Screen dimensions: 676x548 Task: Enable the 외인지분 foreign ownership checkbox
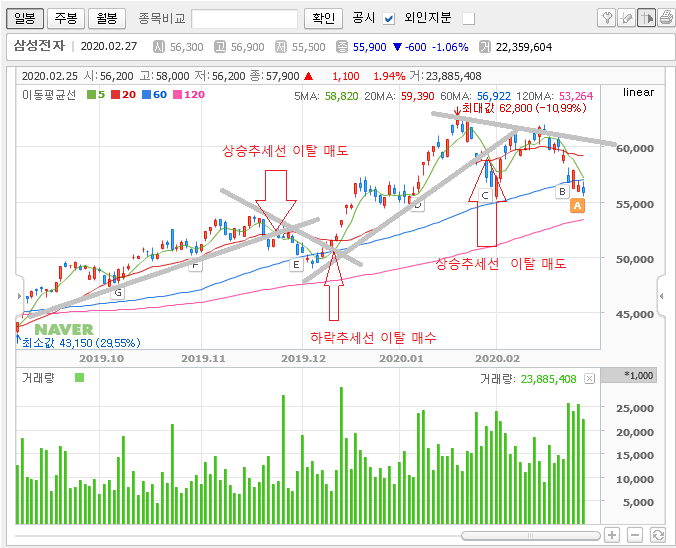pyautogui.click(x=468, y=19)
